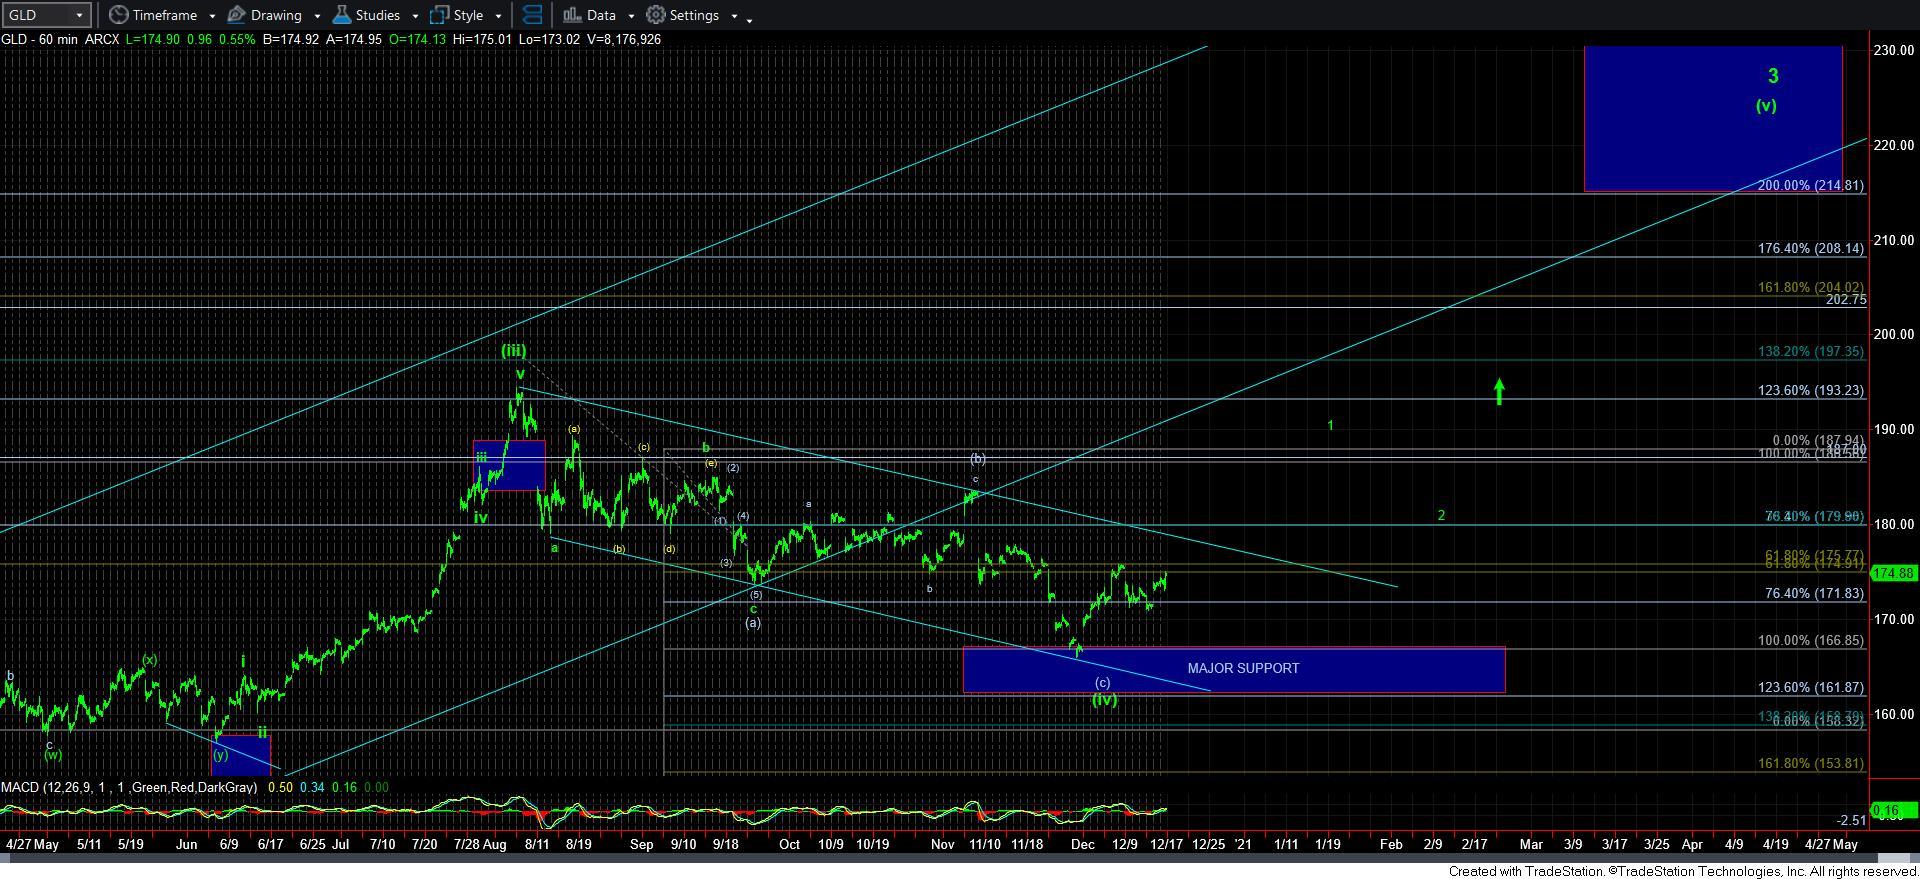Click the 160.00 price axis label

click(1894, 714)
